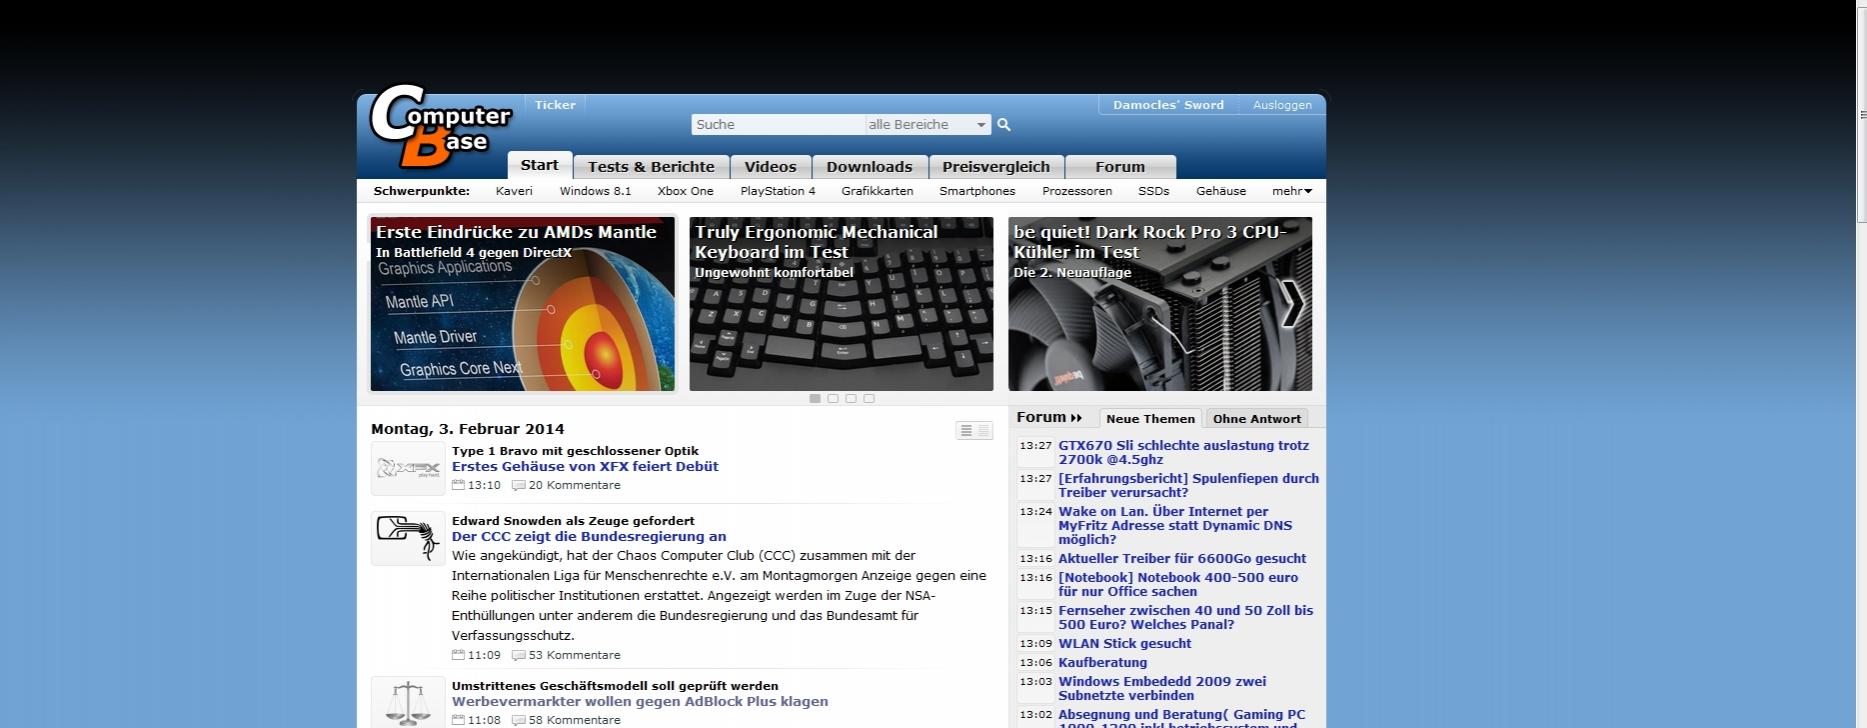Open the SSDs topic
Viewport: 1867px width, 728px height.
(1153, 191)
